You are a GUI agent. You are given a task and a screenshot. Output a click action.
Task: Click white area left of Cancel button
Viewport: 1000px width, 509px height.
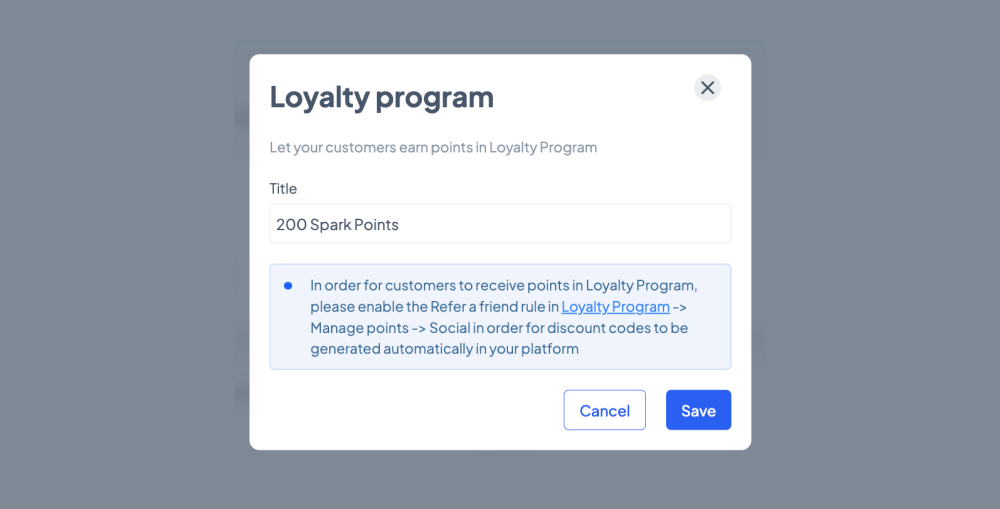tap(415, 410)
